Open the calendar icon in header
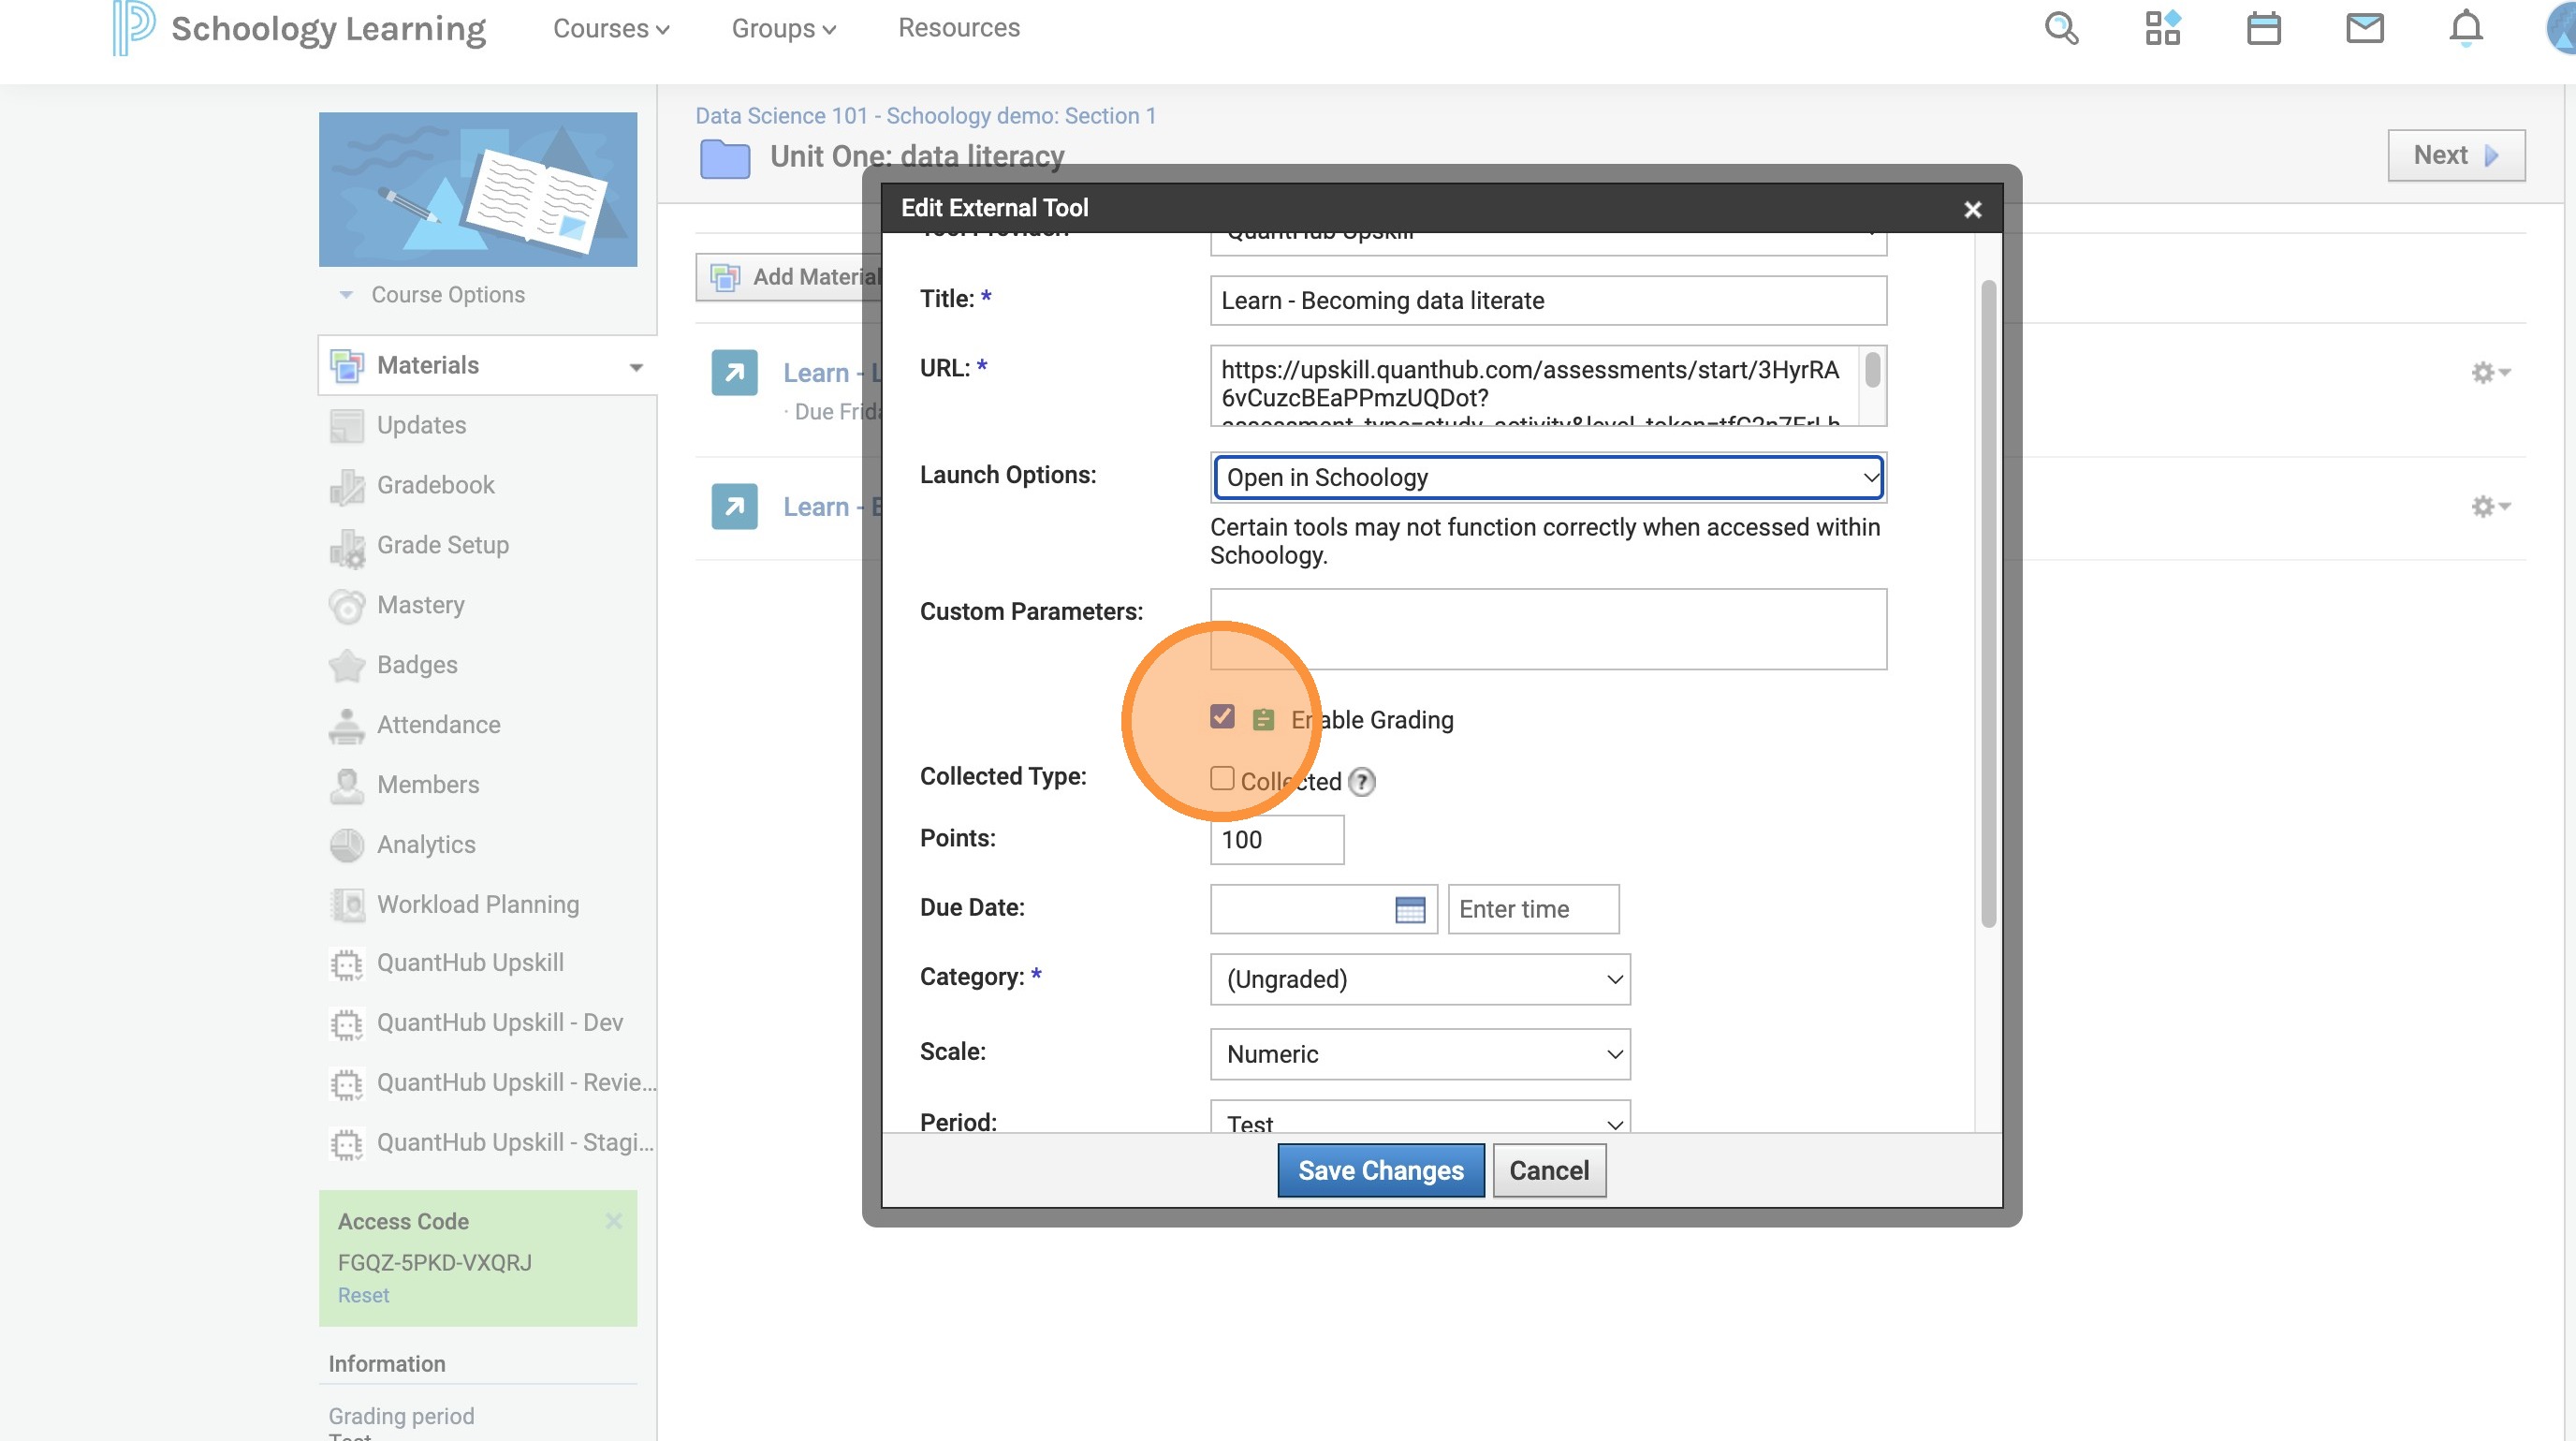 pyautogui.click(x=2263, y=28)
